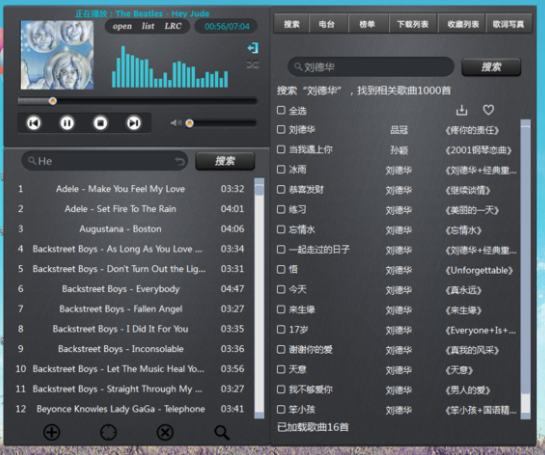
Task: Click the heart favorite icon
Action: tap(488, 110)
